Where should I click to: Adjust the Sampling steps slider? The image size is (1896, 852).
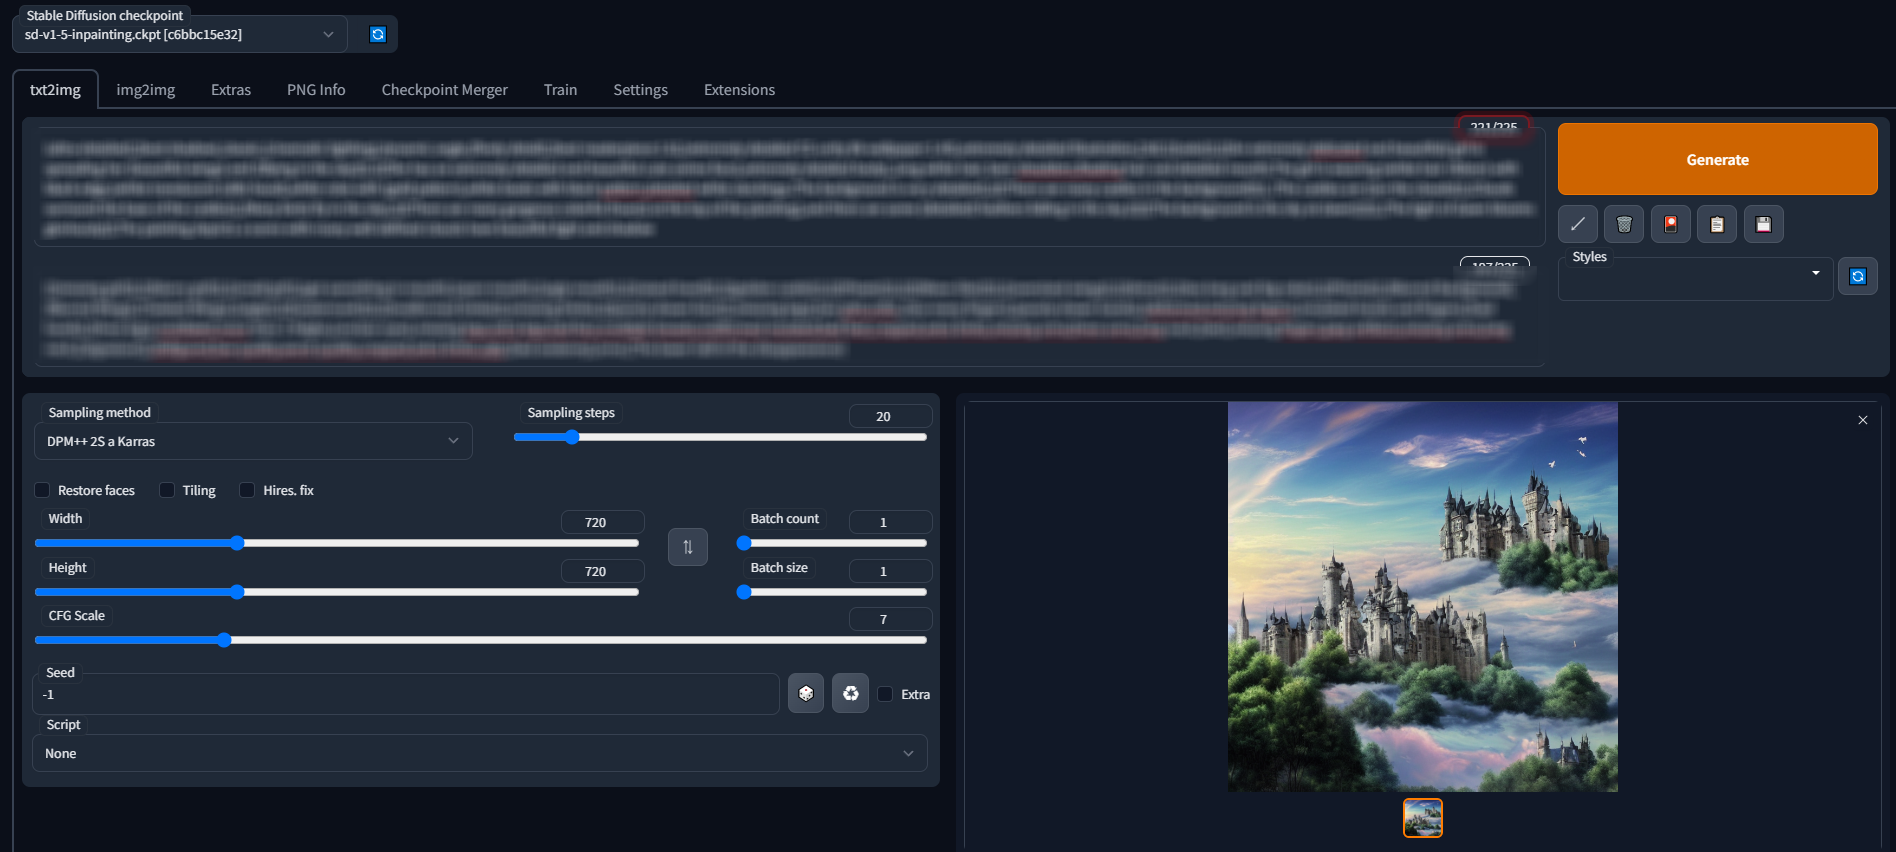720,437
